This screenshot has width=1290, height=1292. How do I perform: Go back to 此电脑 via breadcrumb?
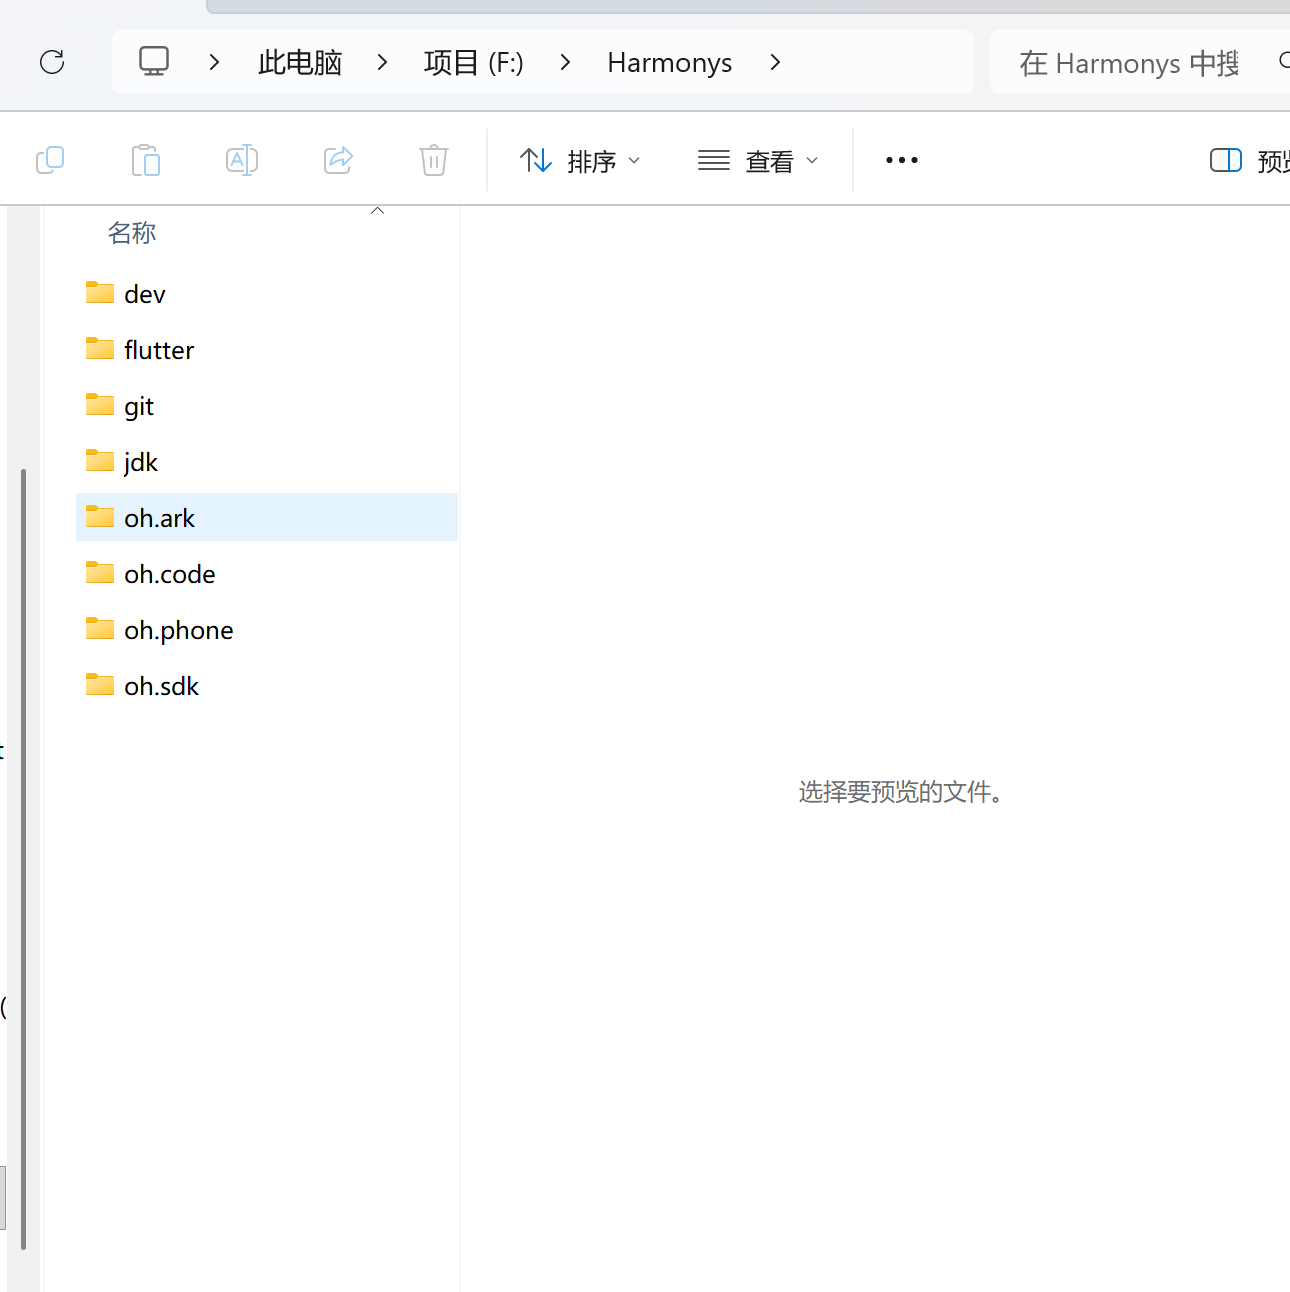(x=299, y=62)
